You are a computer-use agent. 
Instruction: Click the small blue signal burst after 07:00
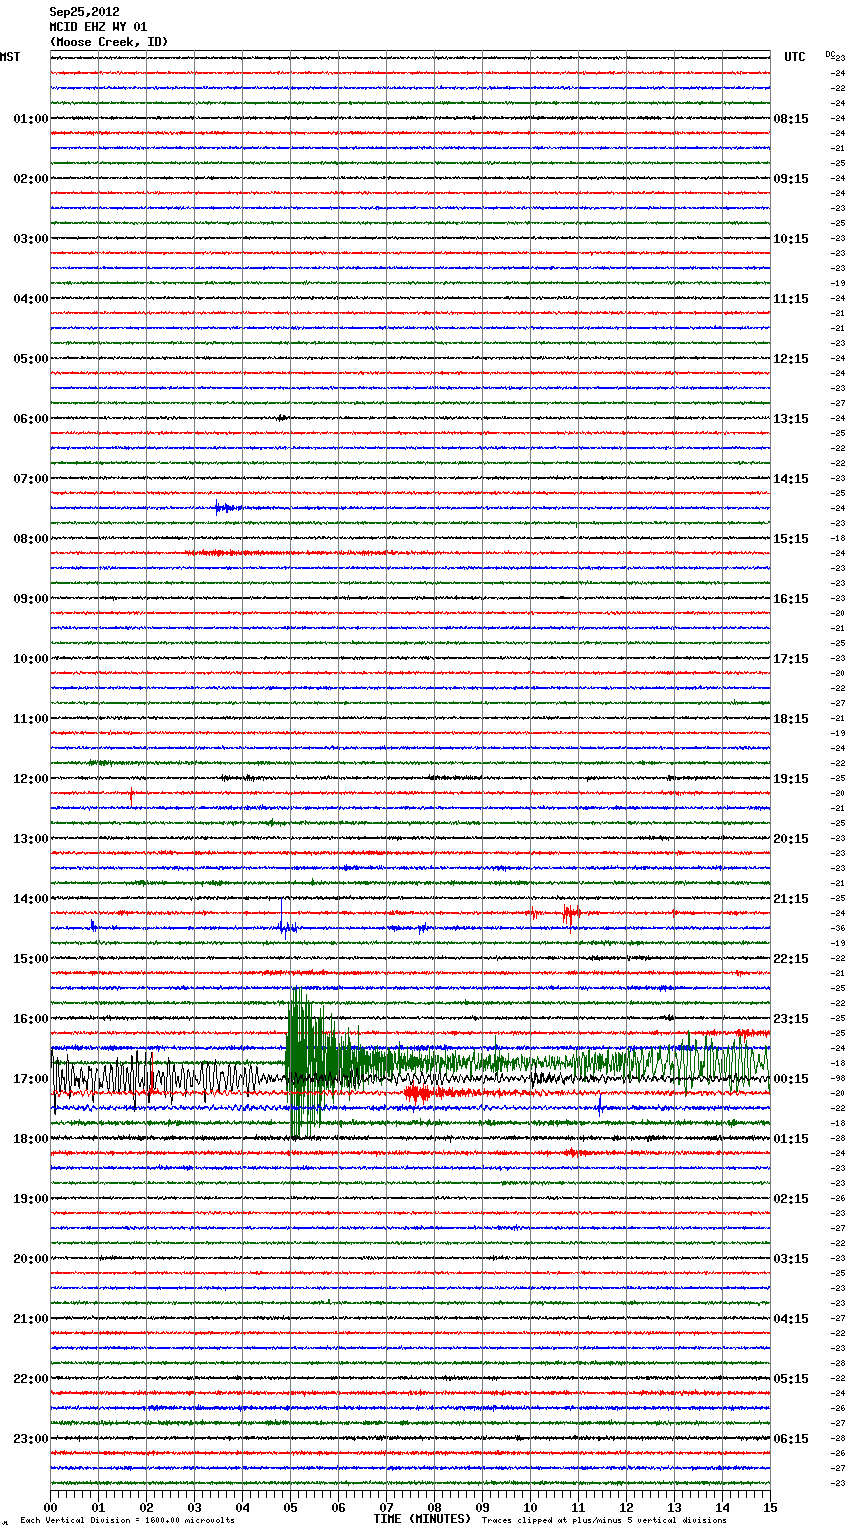(227, 508)
